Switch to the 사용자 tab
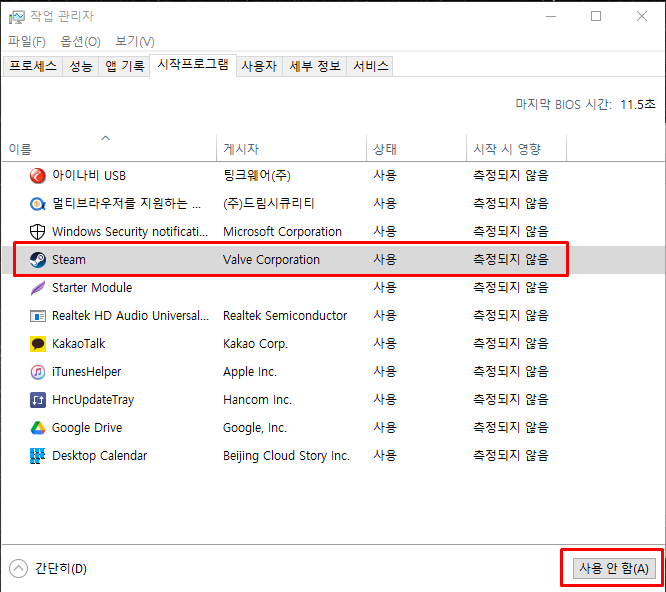Screen dimensions: 666x592 [259, 66]
